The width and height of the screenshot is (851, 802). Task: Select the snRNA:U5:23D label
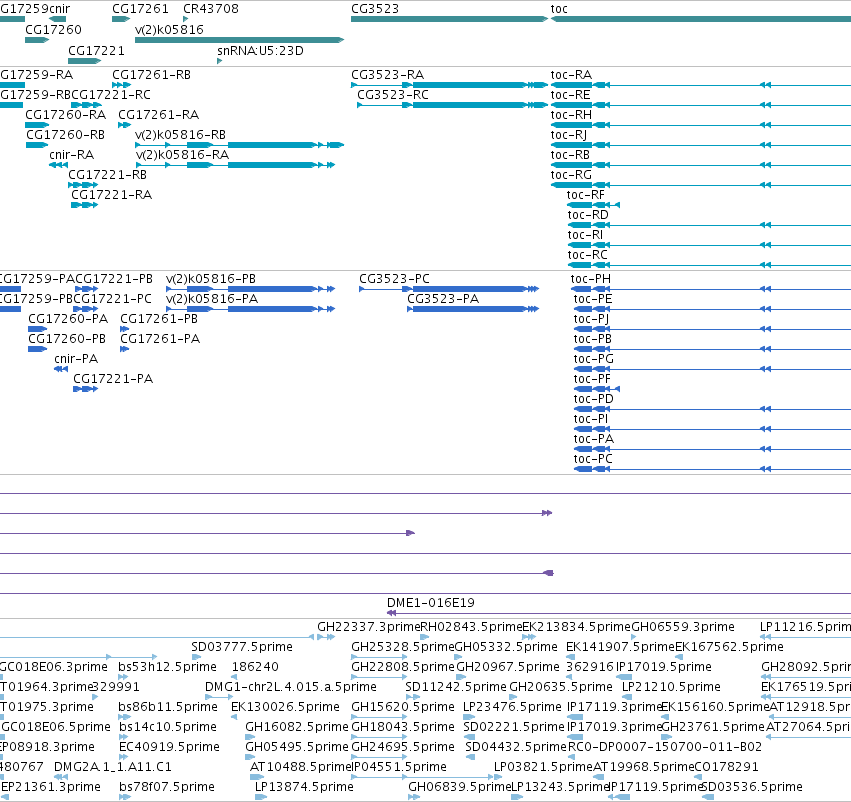pos(260,50)
